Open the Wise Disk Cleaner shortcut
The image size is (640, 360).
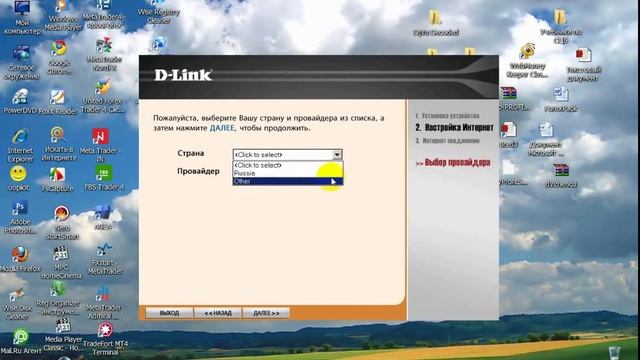[x=17, y=304]
